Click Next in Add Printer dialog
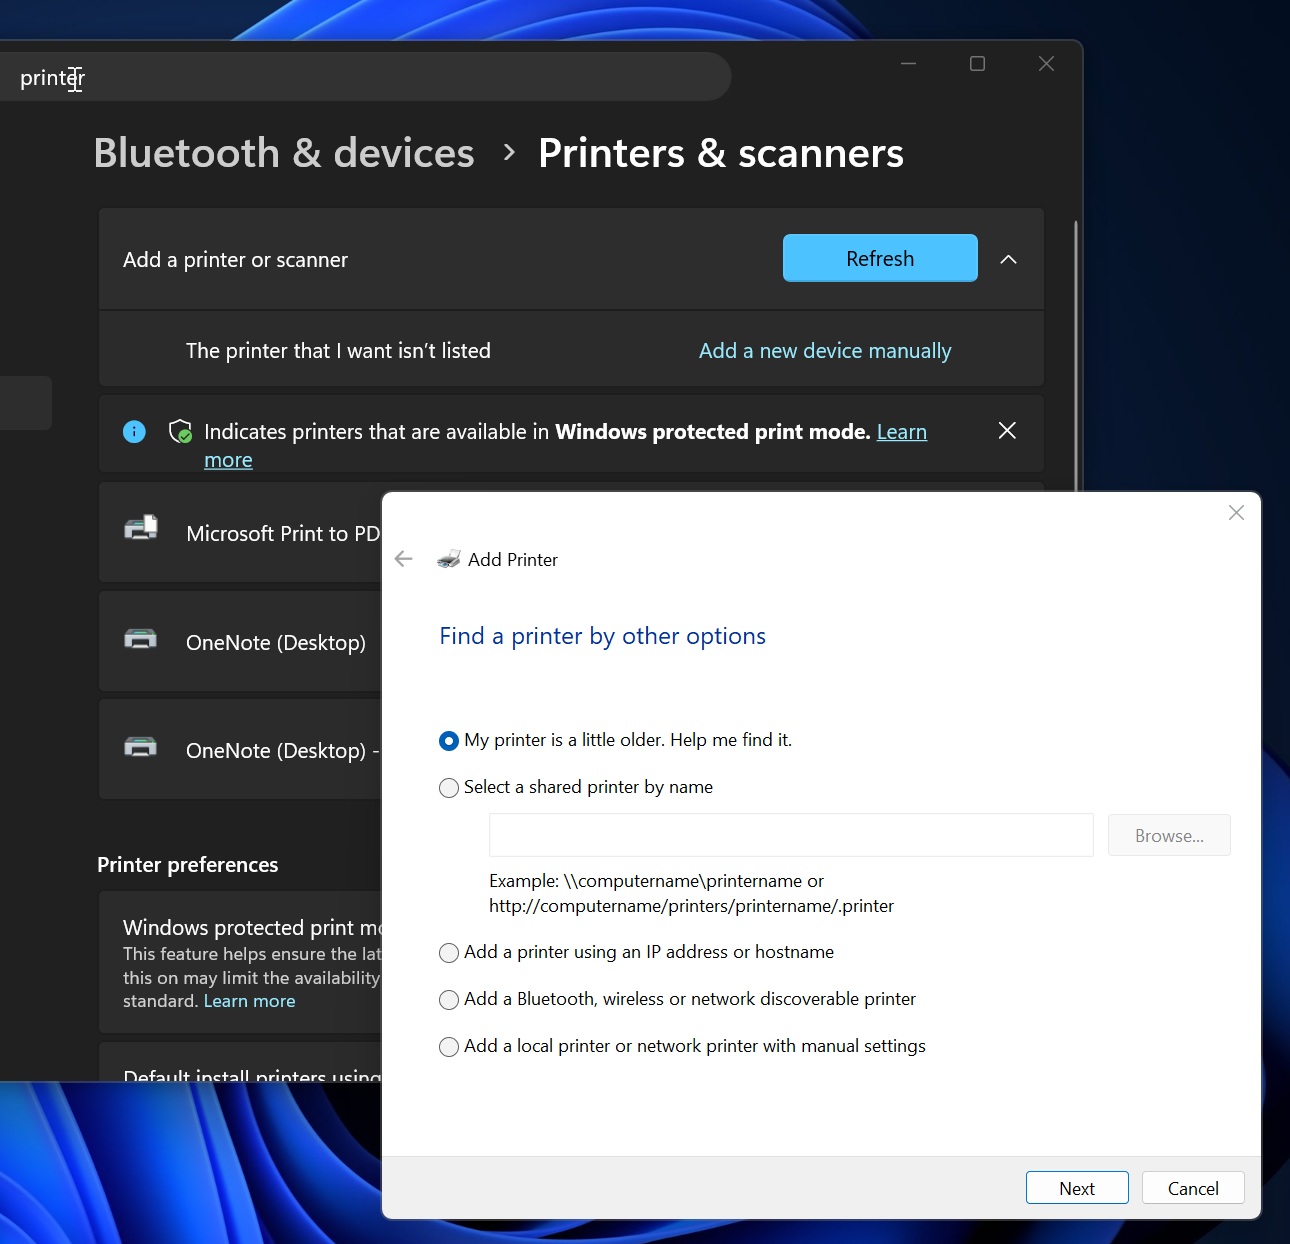 tap(1077, 1188)
